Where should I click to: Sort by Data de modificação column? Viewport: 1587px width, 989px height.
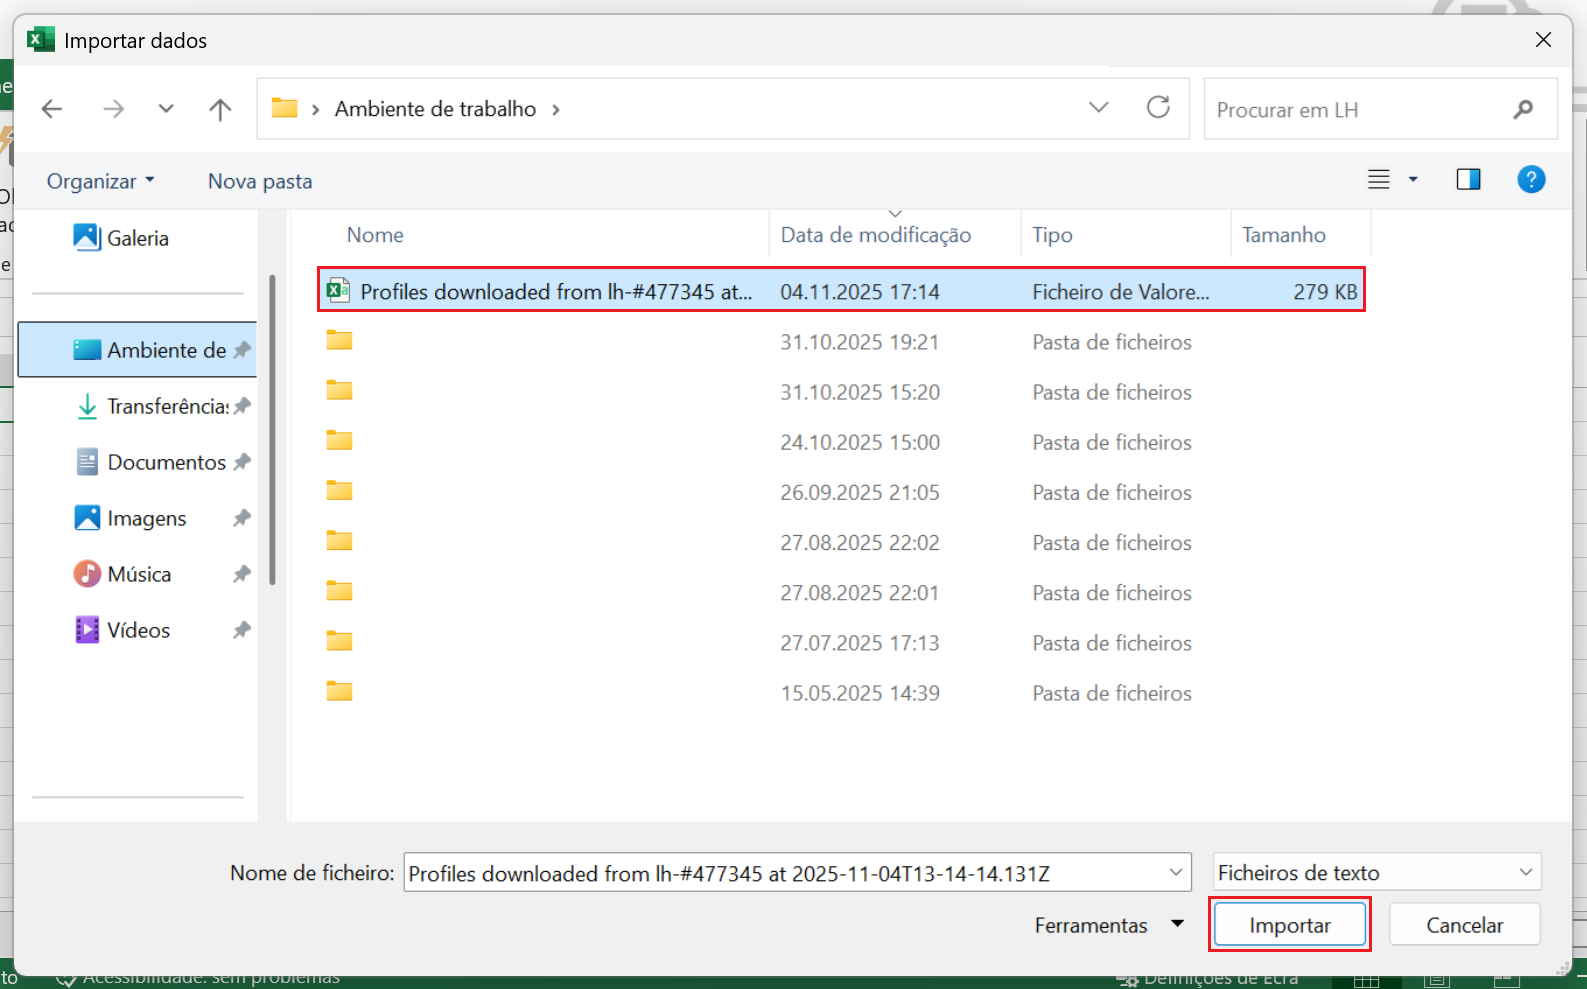point(875,235)
